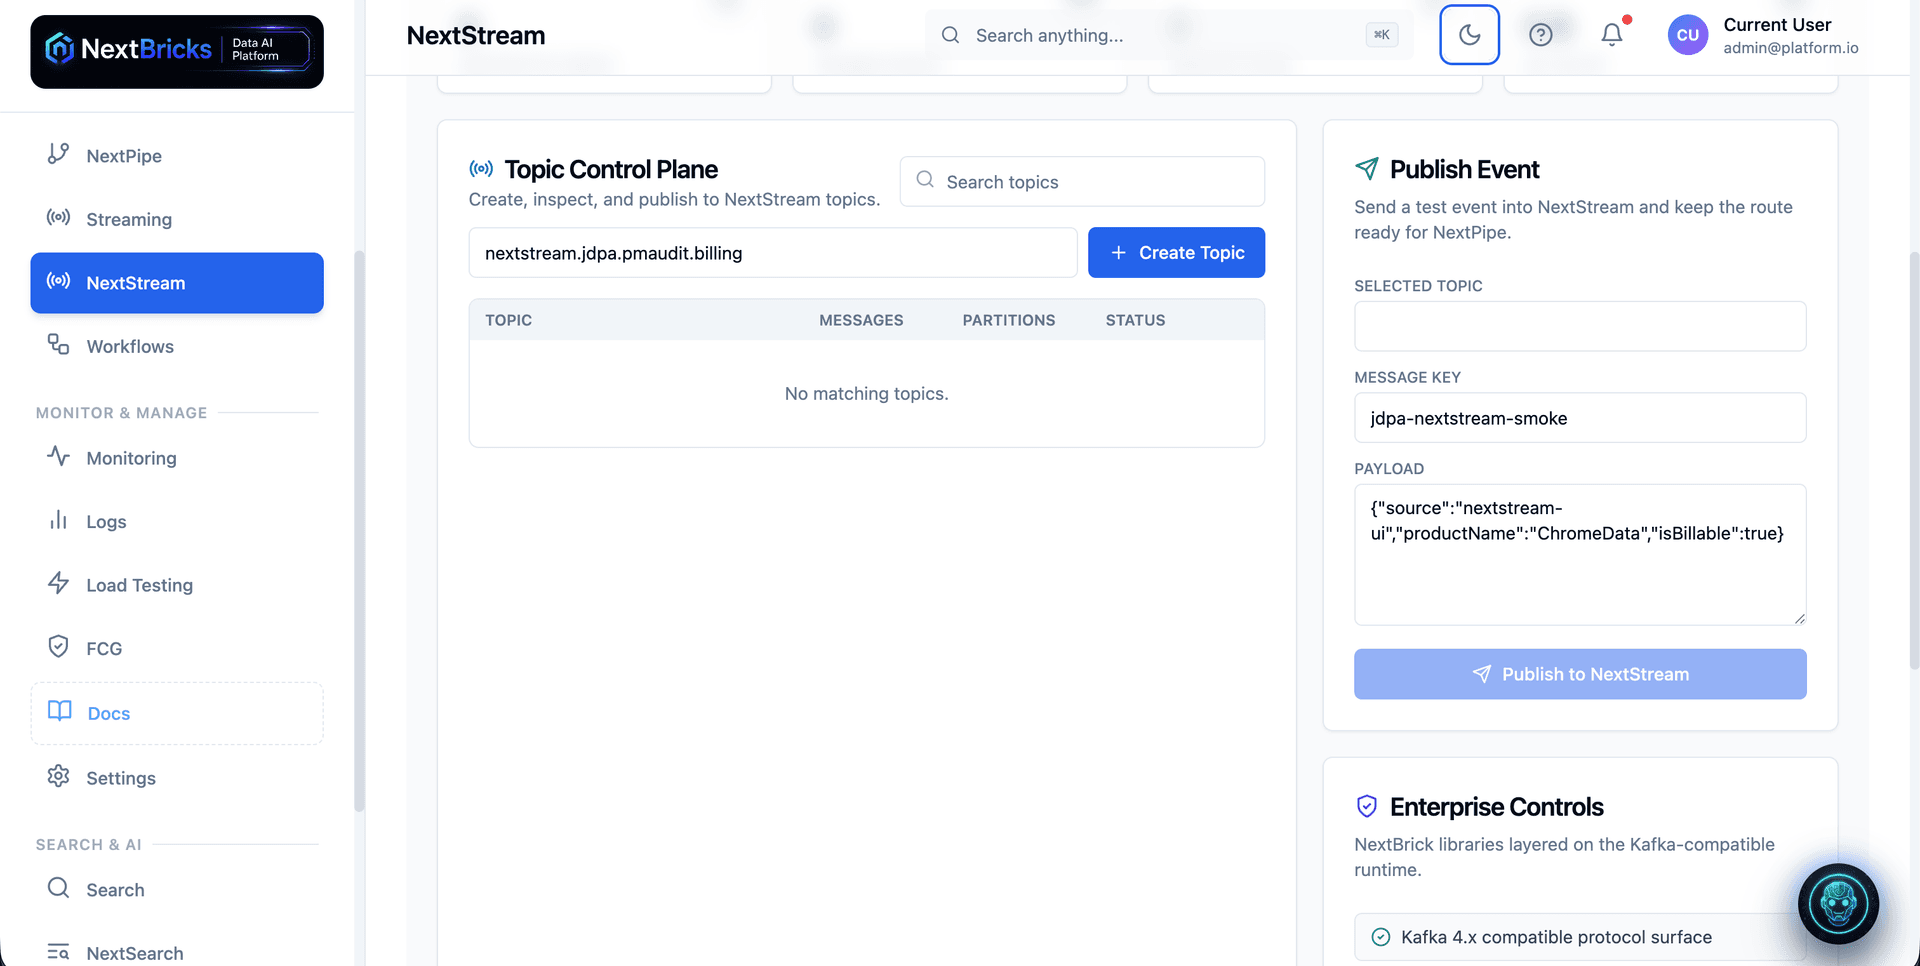Click Publish to NextStream button
Screen dimensions: 1920x966
pos(1580,674)
